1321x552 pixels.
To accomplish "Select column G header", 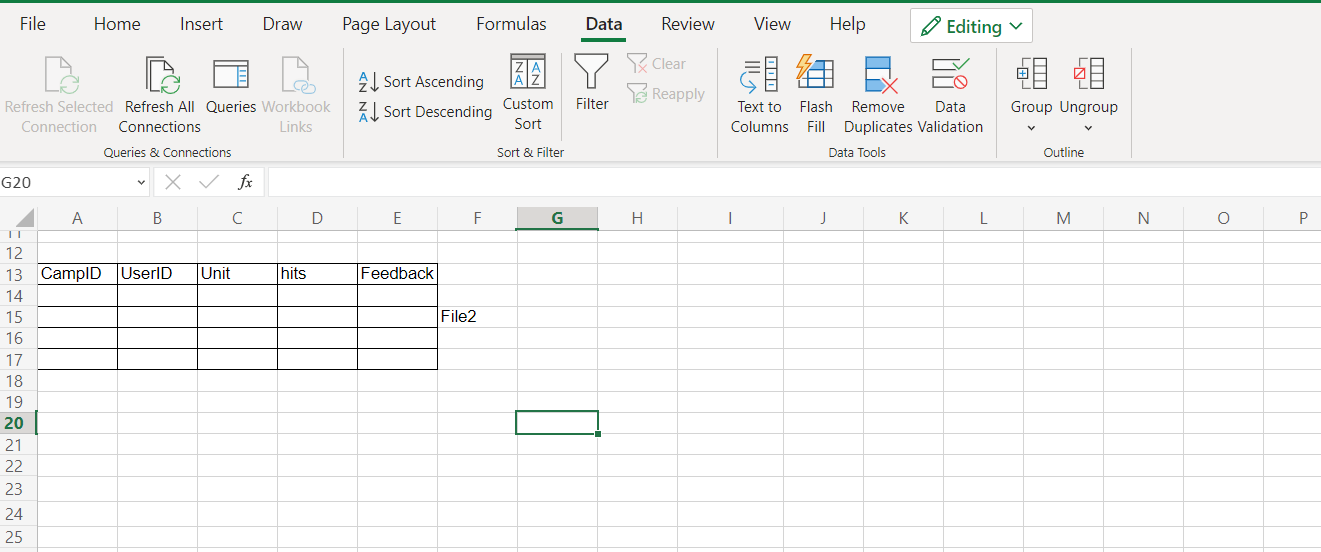I will 557,218.
